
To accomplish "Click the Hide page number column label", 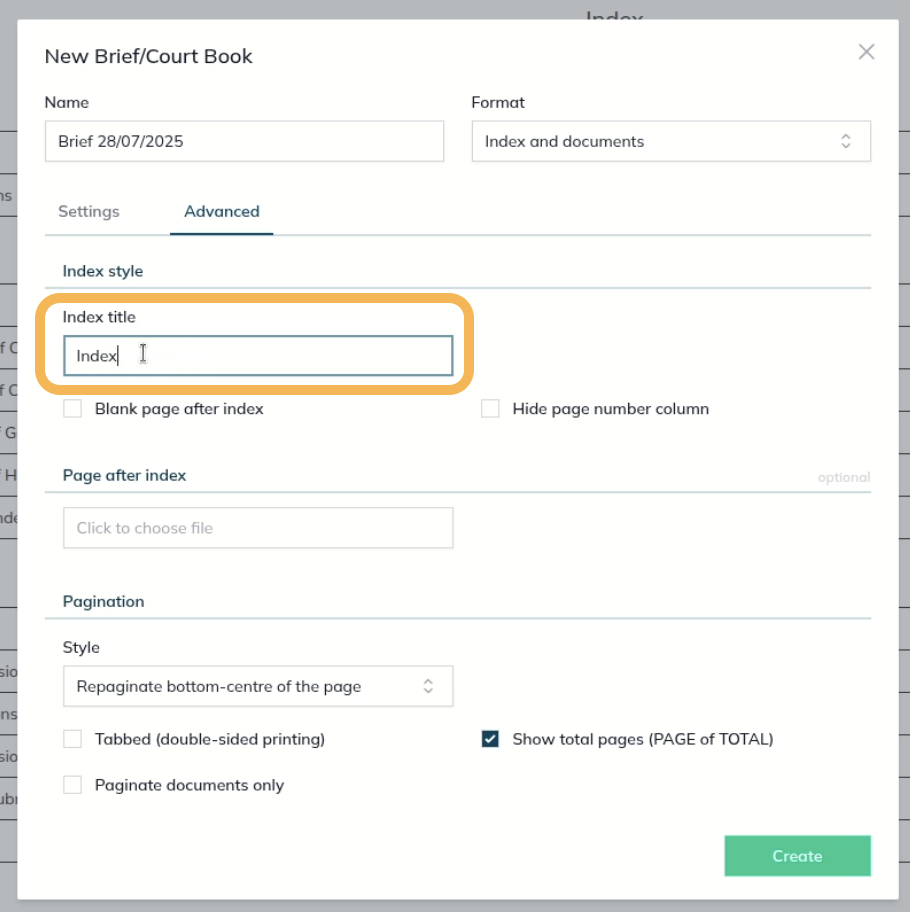I will 611,409.
